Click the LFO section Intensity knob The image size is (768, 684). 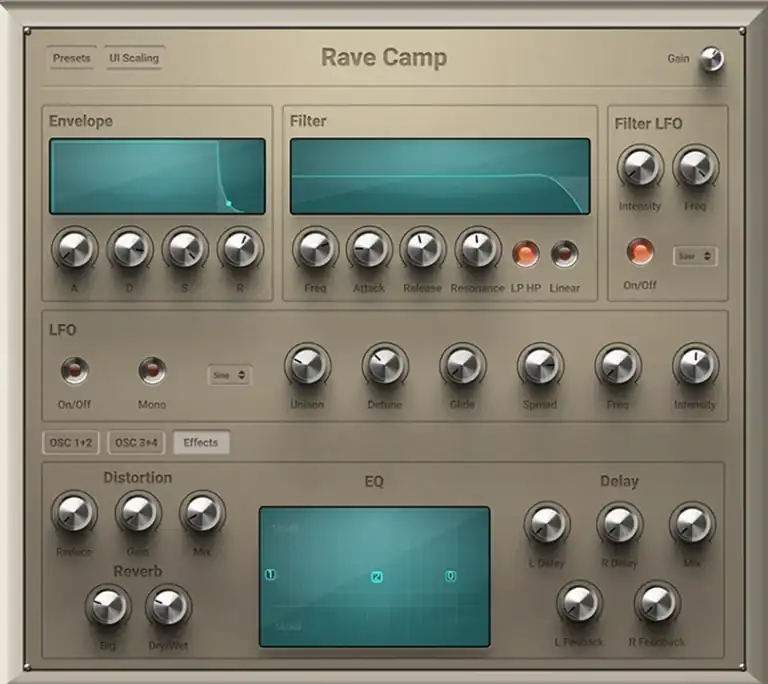click(695, 365)
